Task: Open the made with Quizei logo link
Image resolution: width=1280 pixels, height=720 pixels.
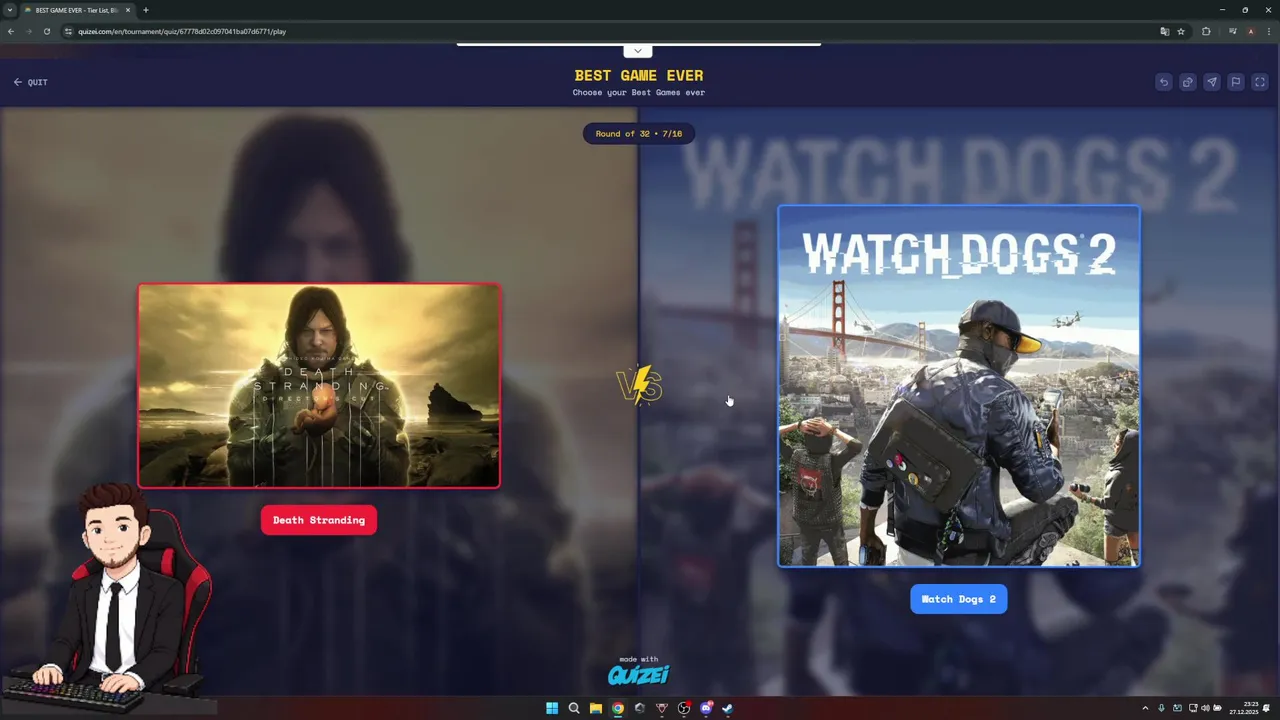Action: click(638, 671)
